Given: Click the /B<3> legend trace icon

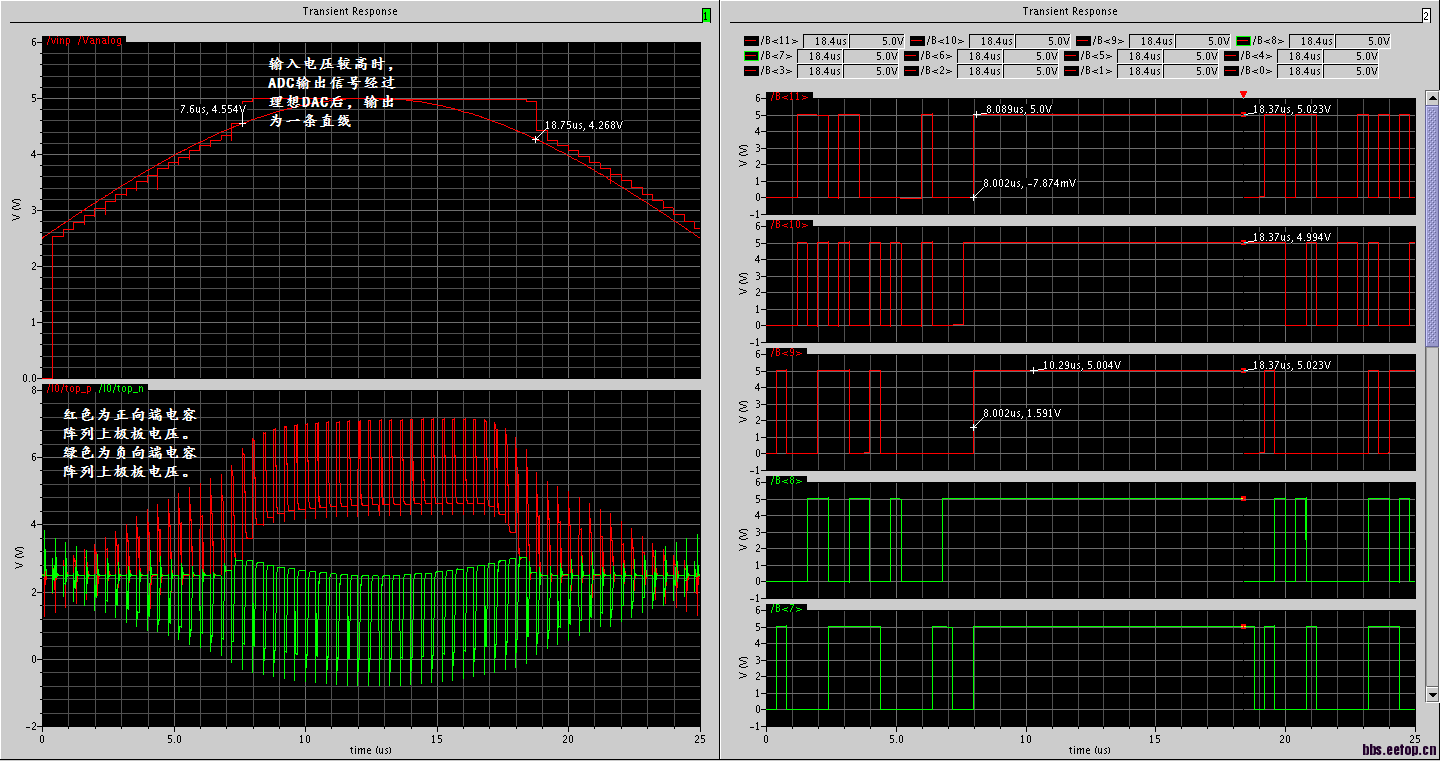Looking at the screenshot, I should [x=751, y=71].
